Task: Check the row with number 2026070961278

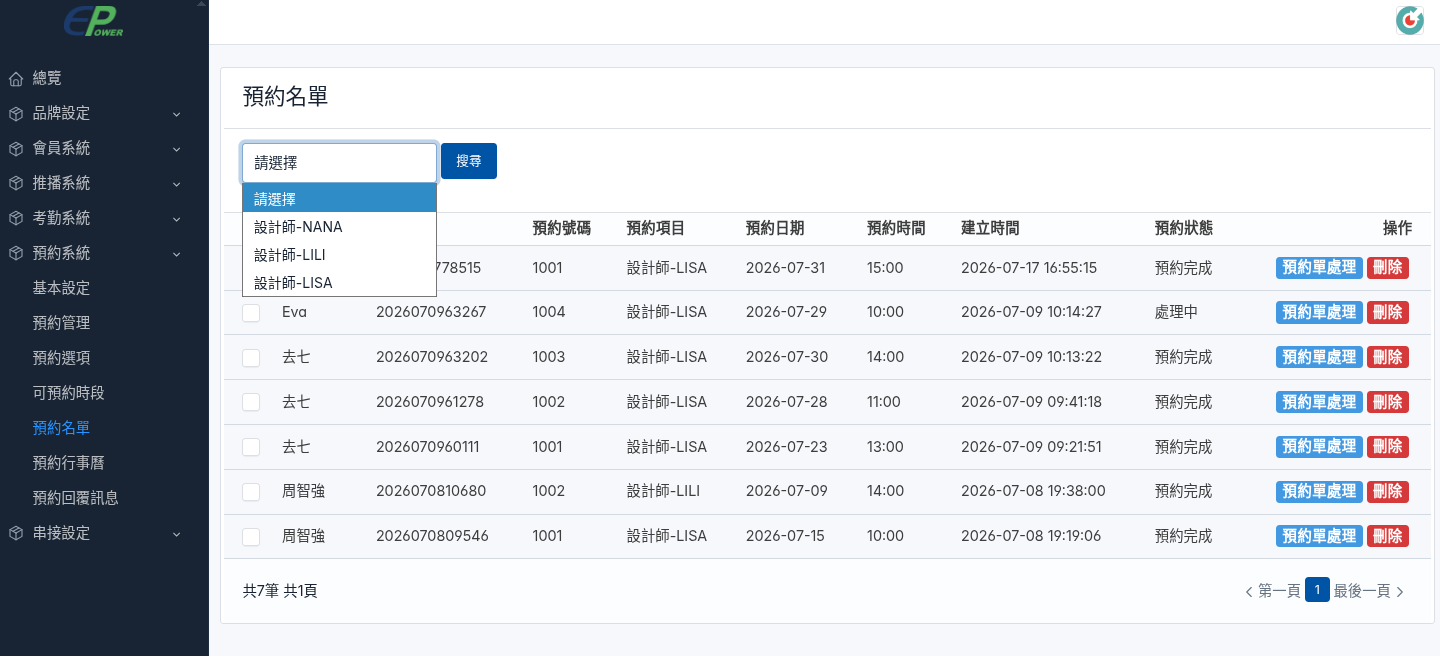Action: tap(251, 402)
